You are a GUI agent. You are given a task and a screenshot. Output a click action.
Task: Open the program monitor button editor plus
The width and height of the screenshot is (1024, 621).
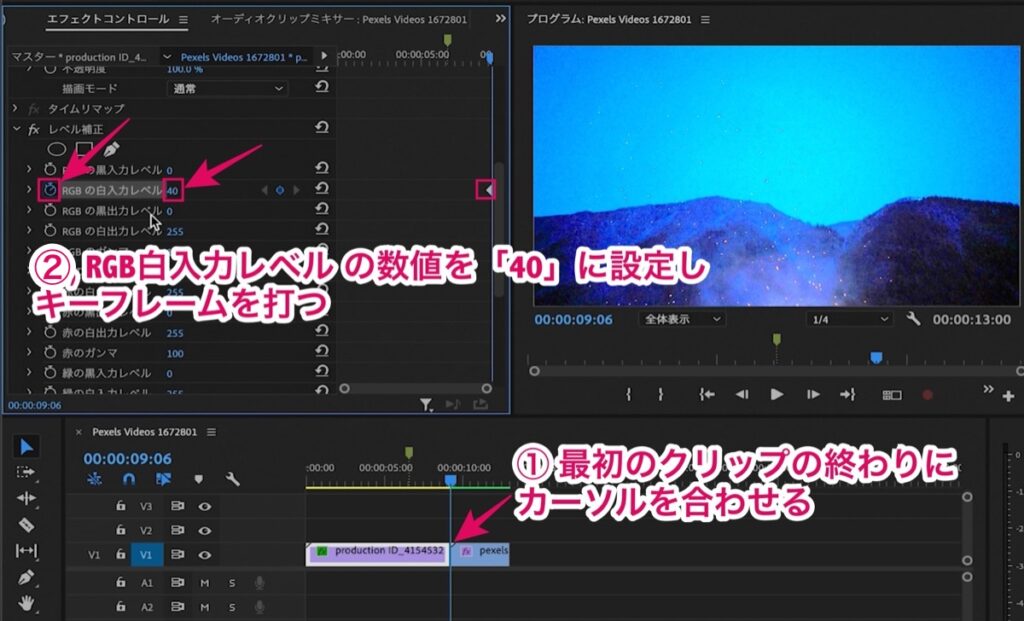point(1008,396)
